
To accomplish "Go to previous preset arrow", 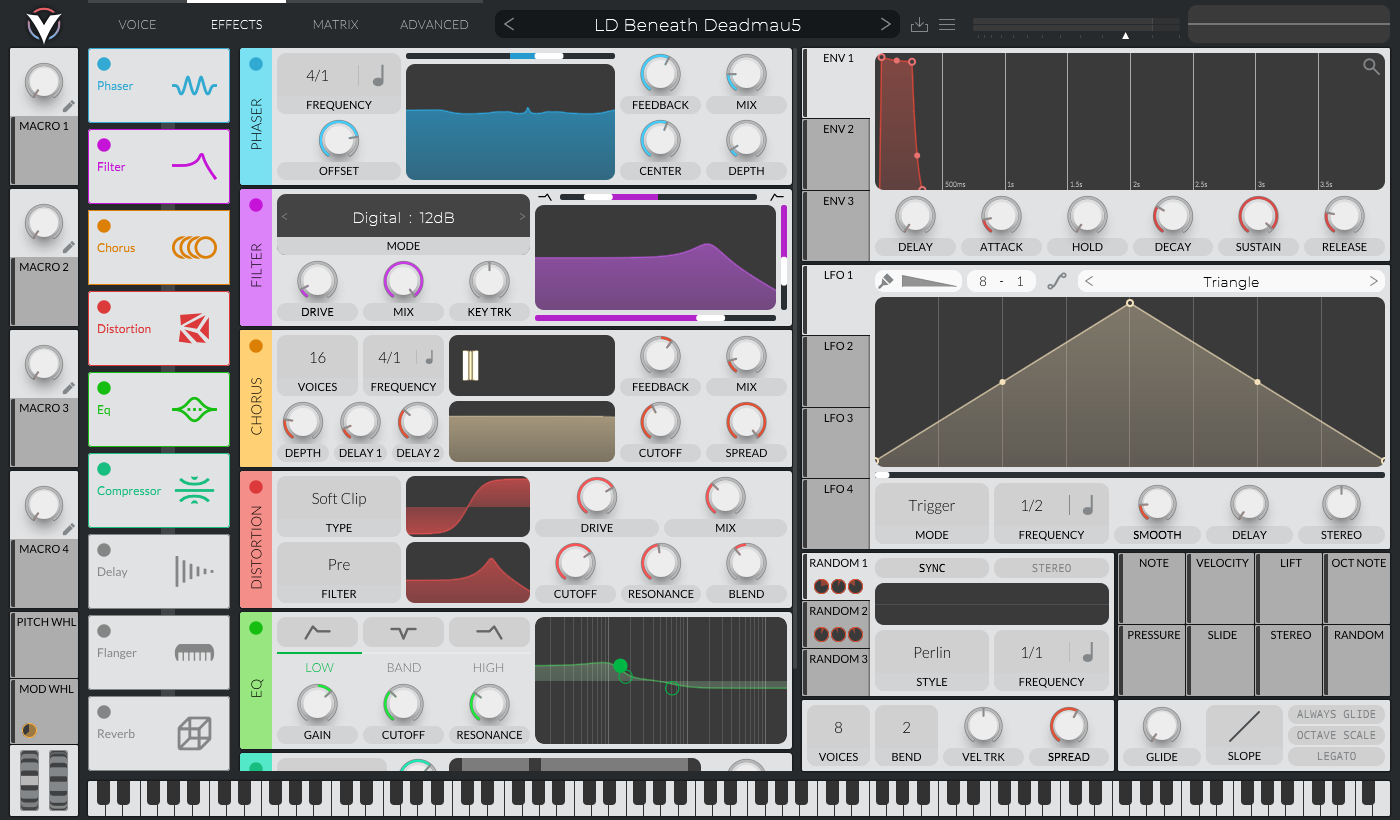I will pos(509,24).
